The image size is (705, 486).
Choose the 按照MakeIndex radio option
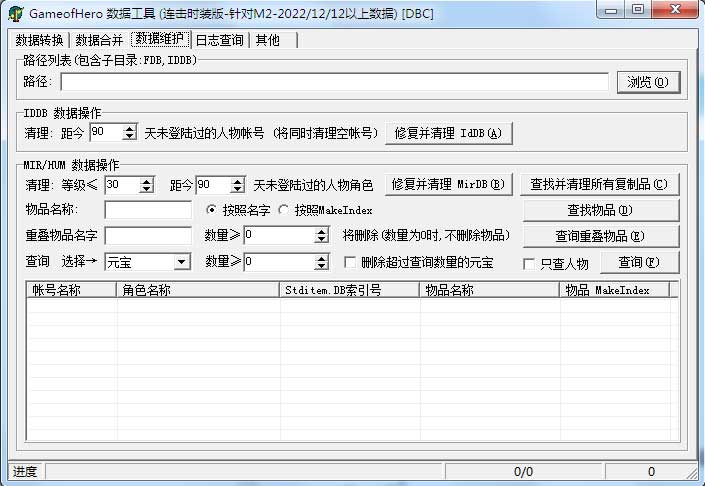(x=284, y=211)
